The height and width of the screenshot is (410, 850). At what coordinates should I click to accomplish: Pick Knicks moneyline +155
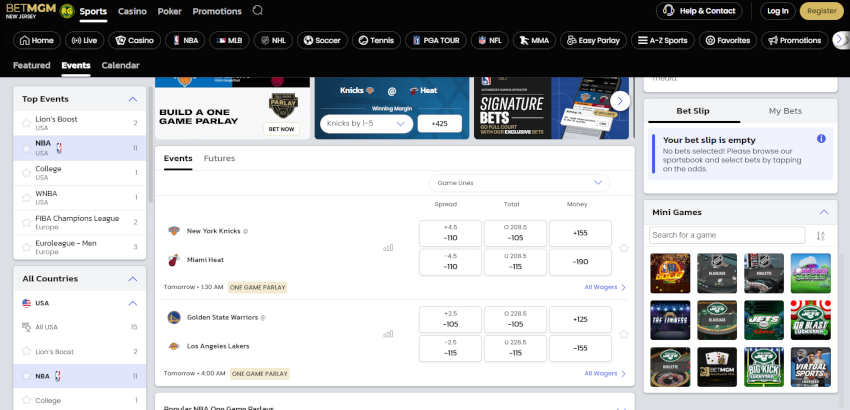(580, 233)
